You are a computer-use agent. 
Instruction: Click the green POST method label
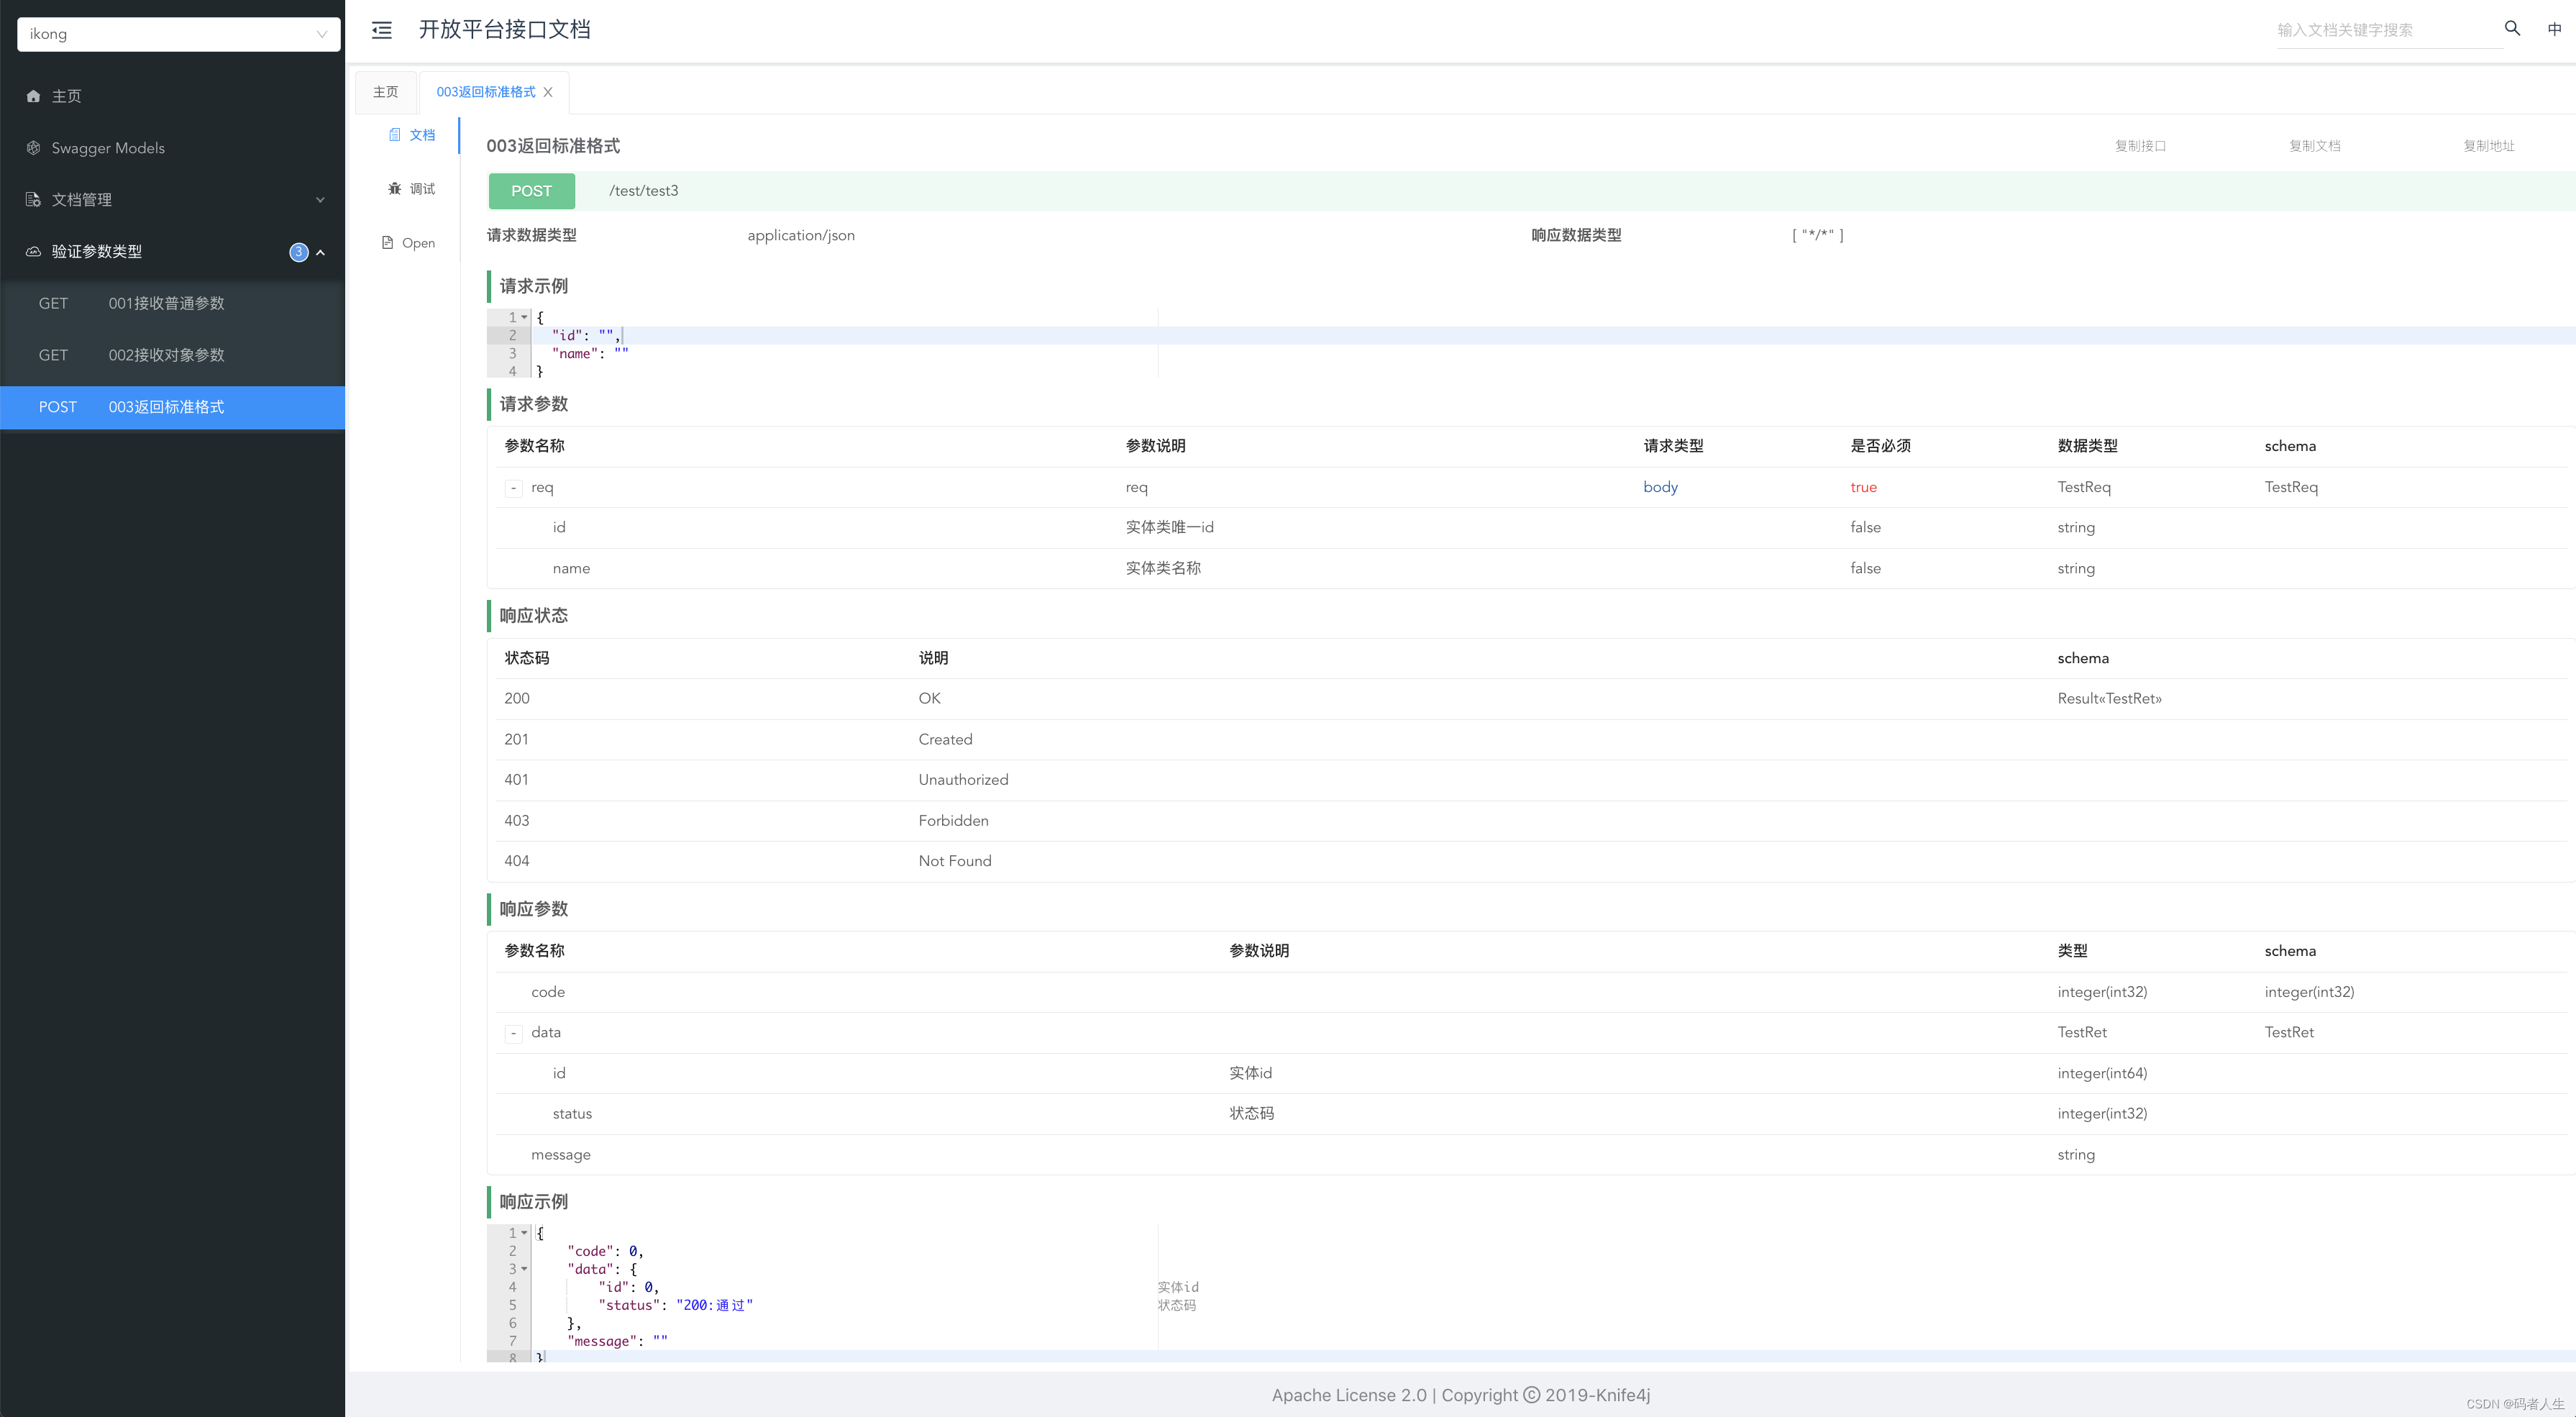click(x=531, y=191)
